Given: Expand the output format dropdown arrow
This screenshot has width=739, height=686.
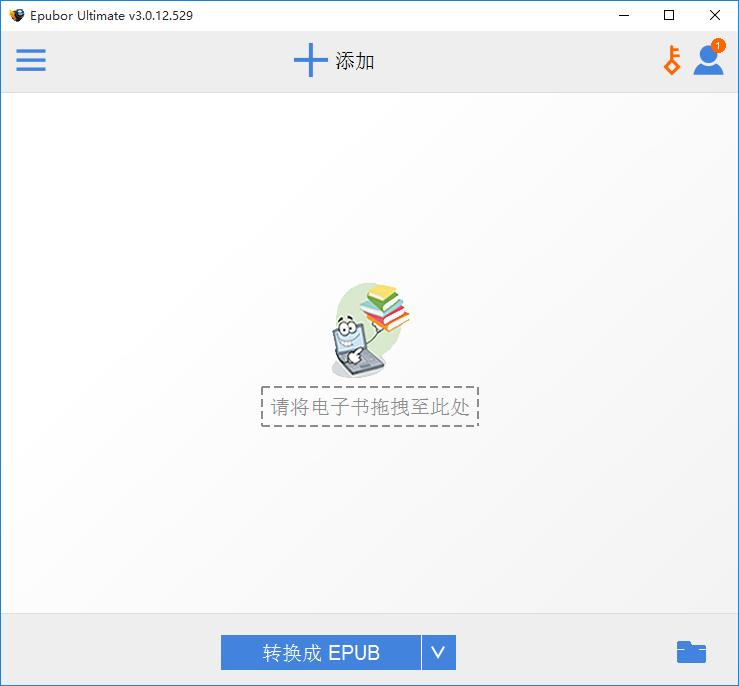Looking at the screenshot, I should click(438, 653).
